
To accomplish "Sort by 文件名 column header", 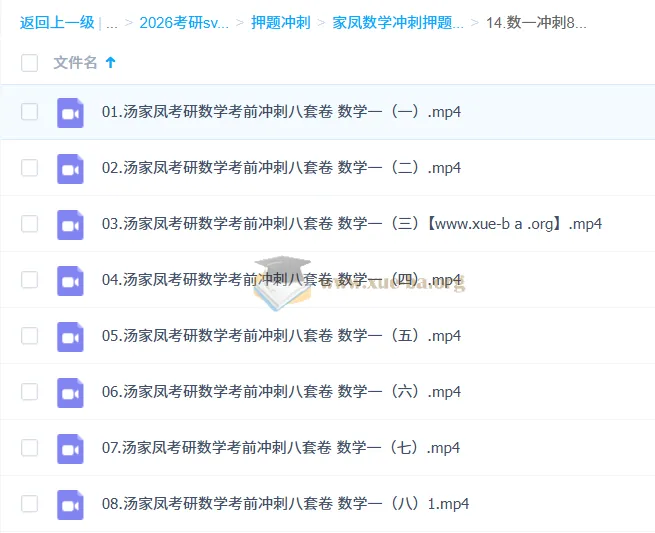I will (75, 63).
